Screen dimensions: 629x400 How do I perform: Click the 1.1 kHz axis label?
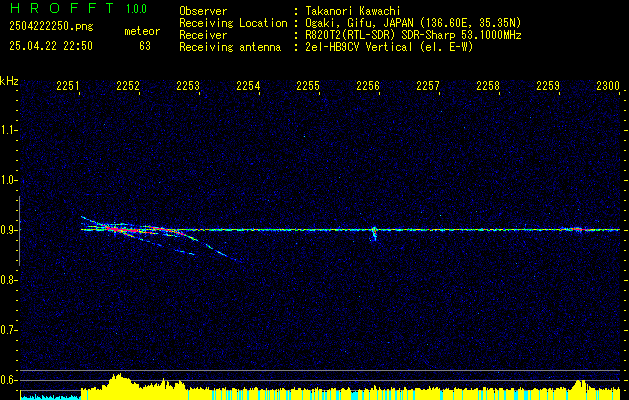[x=8, y=130]
